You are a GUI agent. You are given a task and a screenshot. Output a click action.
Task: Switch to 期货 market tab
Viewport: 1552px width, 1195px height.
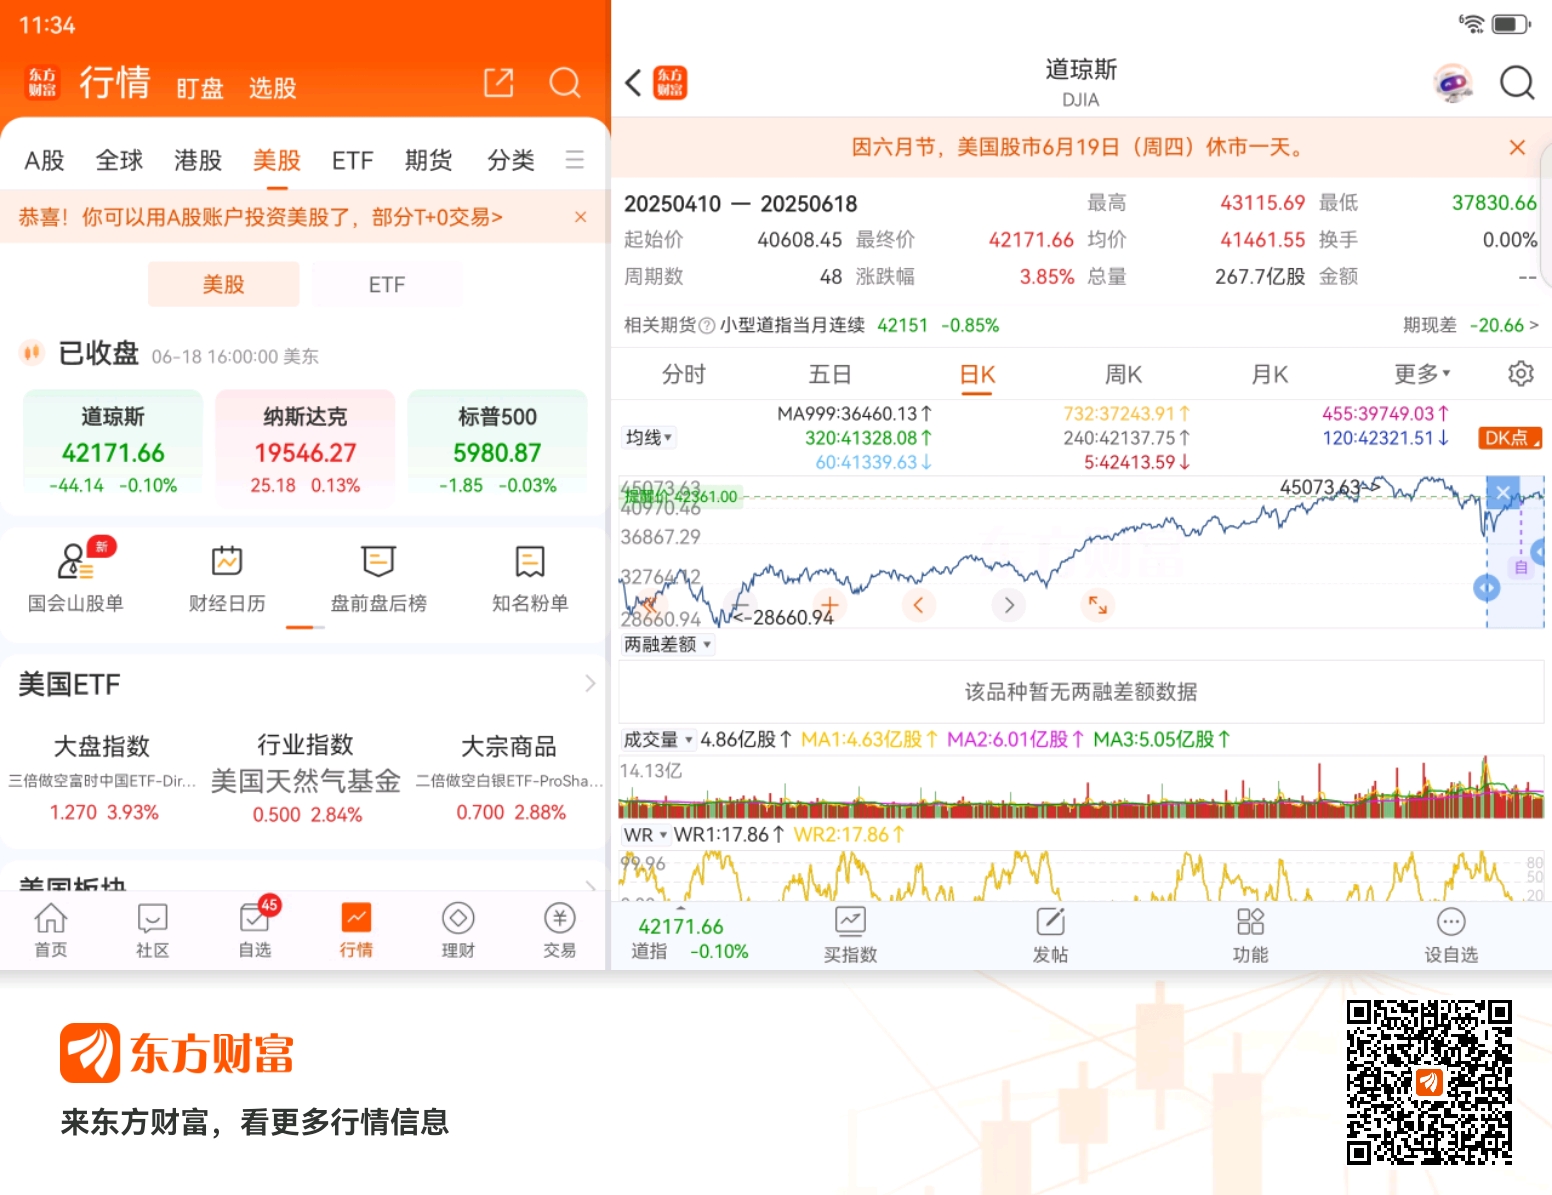point(429,160)
